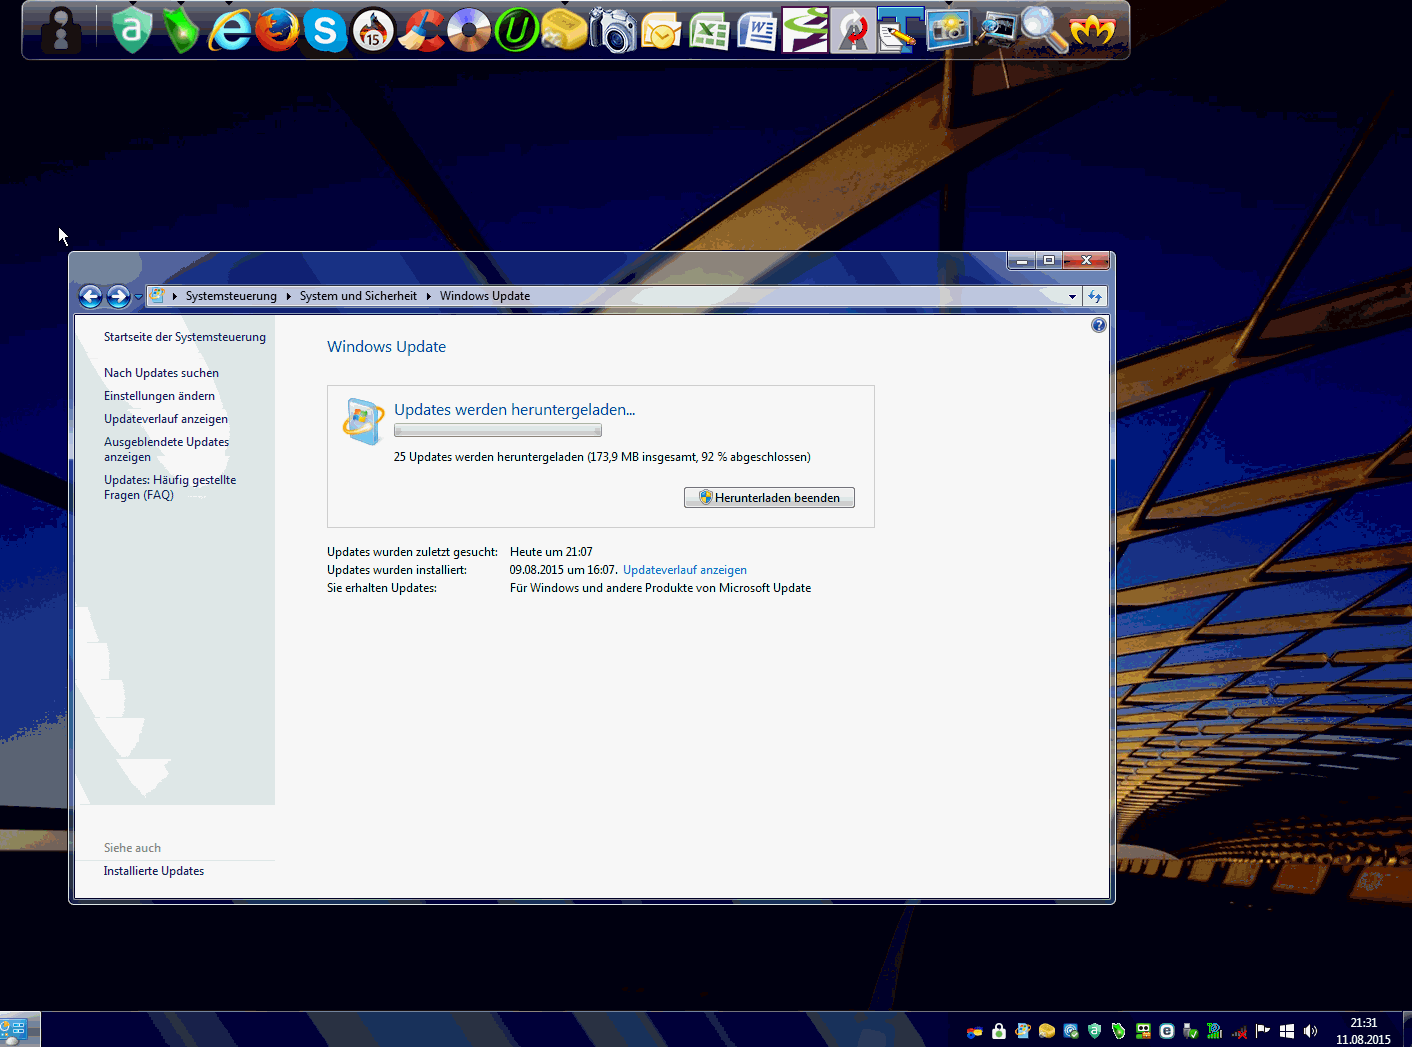Select 'Nach Updates suchen' in sidebar
This screenshot has height=1047, width=1412.
tap(161, 373)
